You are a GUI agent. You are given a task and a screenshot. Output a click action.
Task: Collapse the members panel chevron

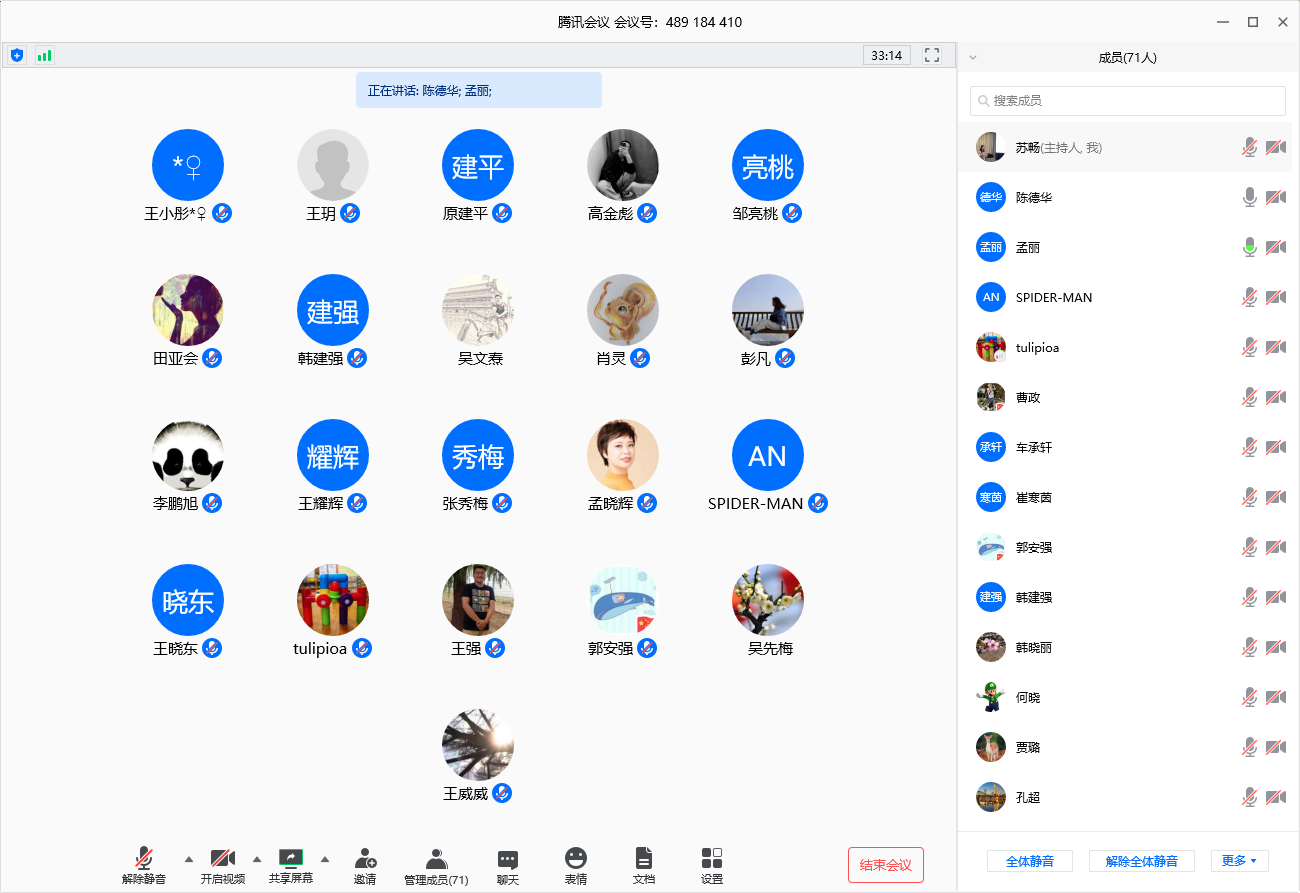[973, 57]
